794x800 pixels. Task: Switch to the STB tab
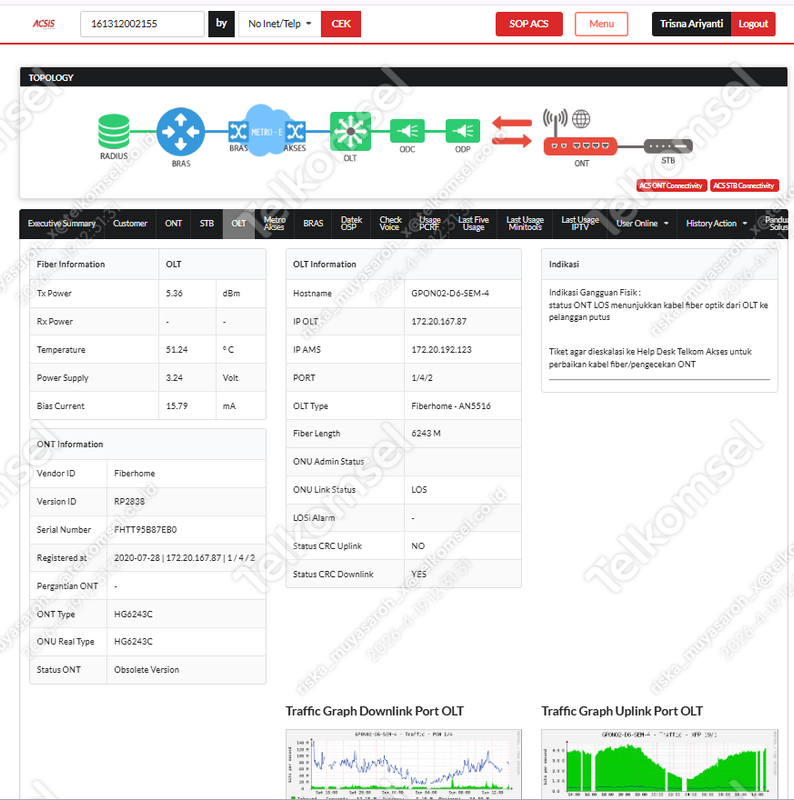pos(207,223)
